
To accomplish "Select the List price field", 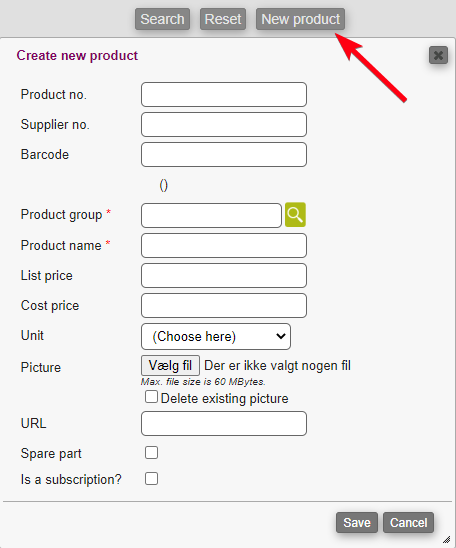I will (224, 276).
